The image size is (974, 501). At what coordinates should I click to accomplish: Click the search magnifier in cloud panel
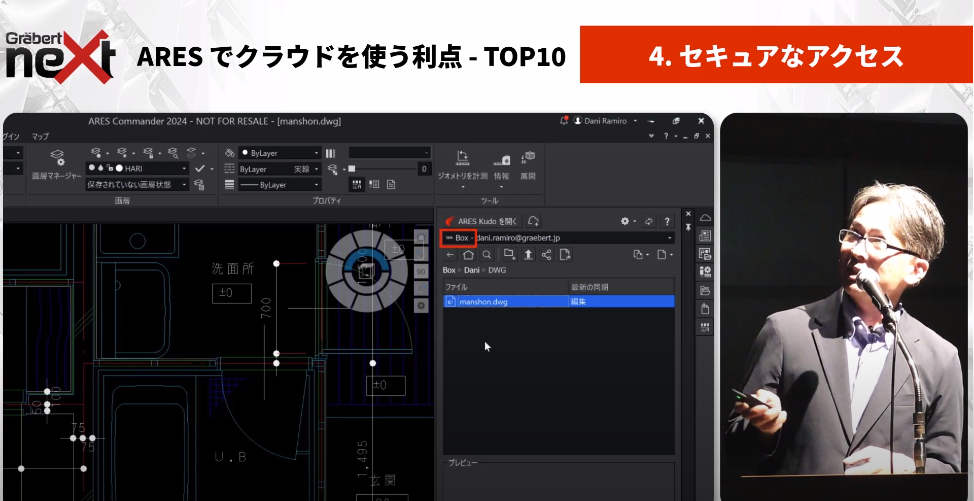coord(487,255)
